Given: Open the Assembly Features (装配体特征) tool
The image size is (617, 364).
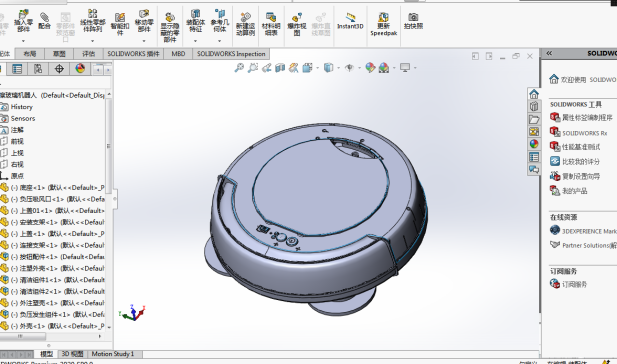Looking at the screenshot, I should (196, 22).
